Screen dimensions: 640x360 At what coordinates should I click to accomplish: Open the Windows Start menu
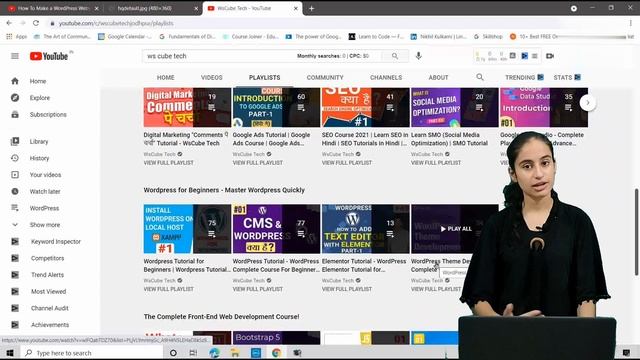[x=10, y=353]
